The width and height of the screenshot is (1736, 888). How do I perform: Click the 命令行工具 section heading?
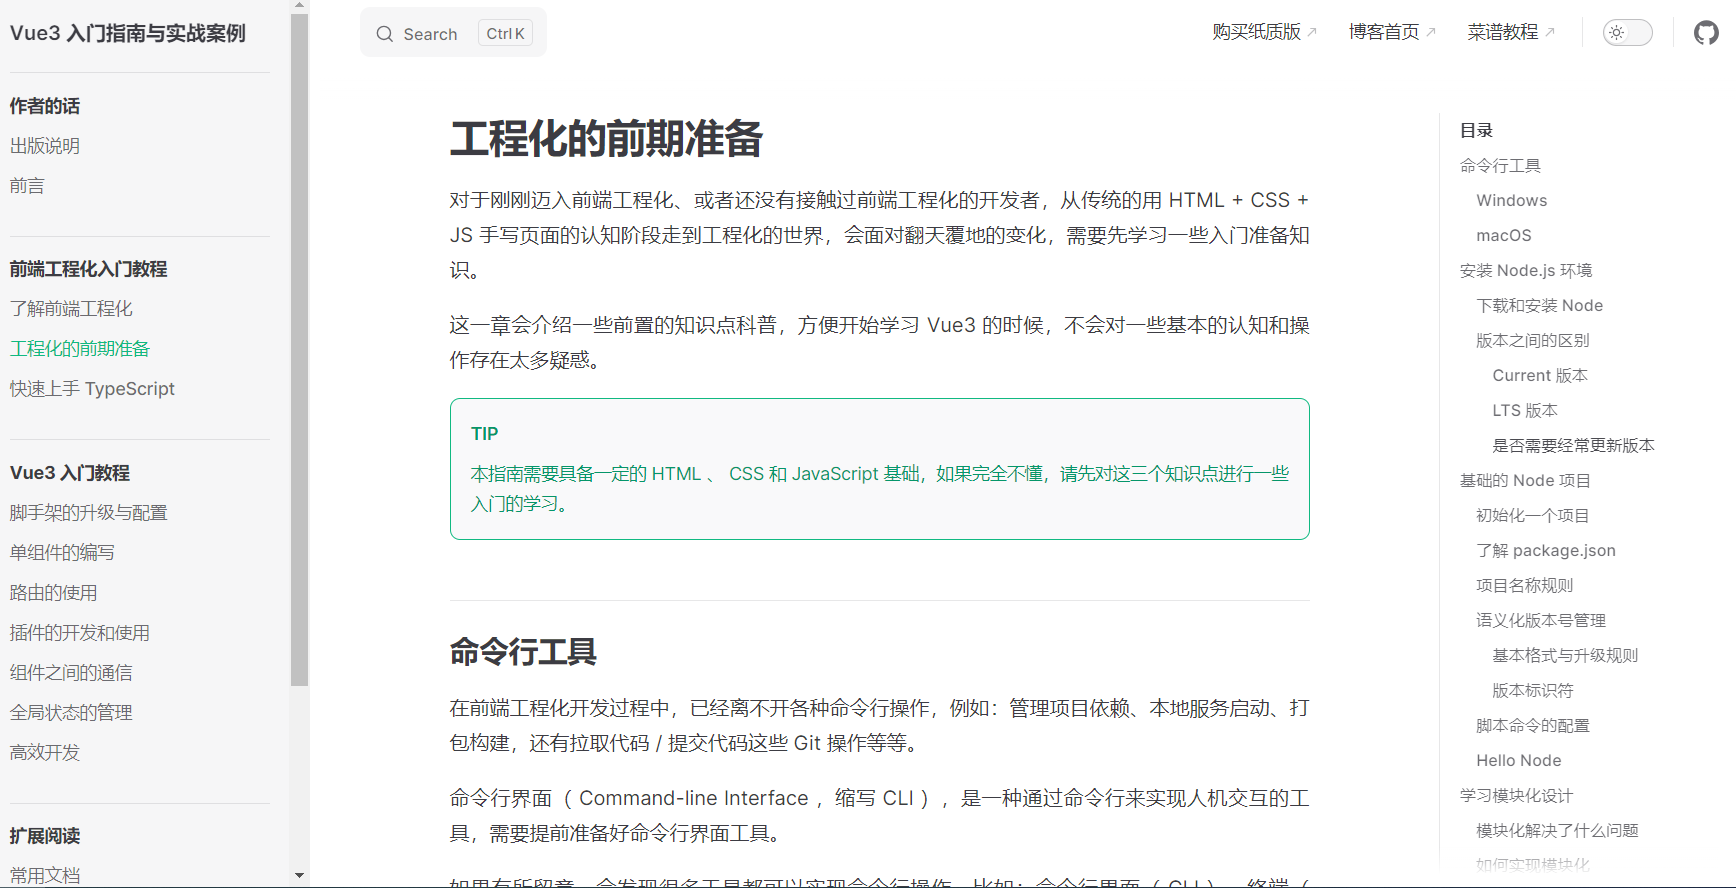523,652
